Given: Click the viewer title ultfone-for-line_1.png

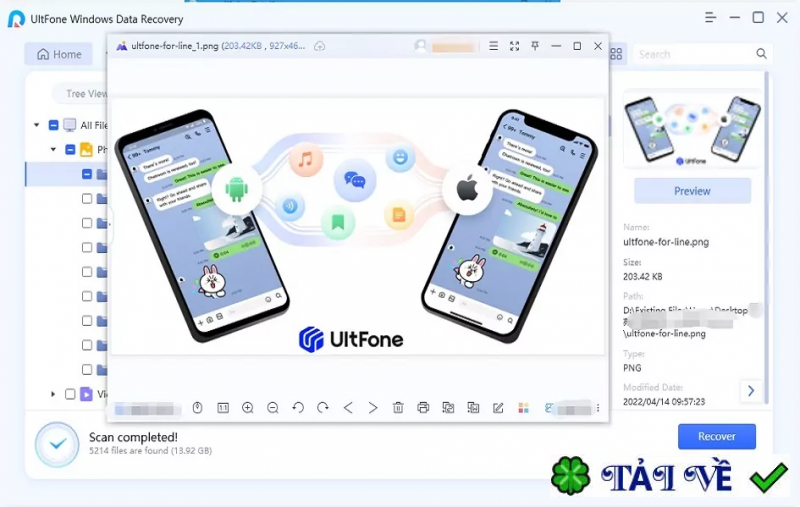Looking at the screenshot, I should pos(174,46).
